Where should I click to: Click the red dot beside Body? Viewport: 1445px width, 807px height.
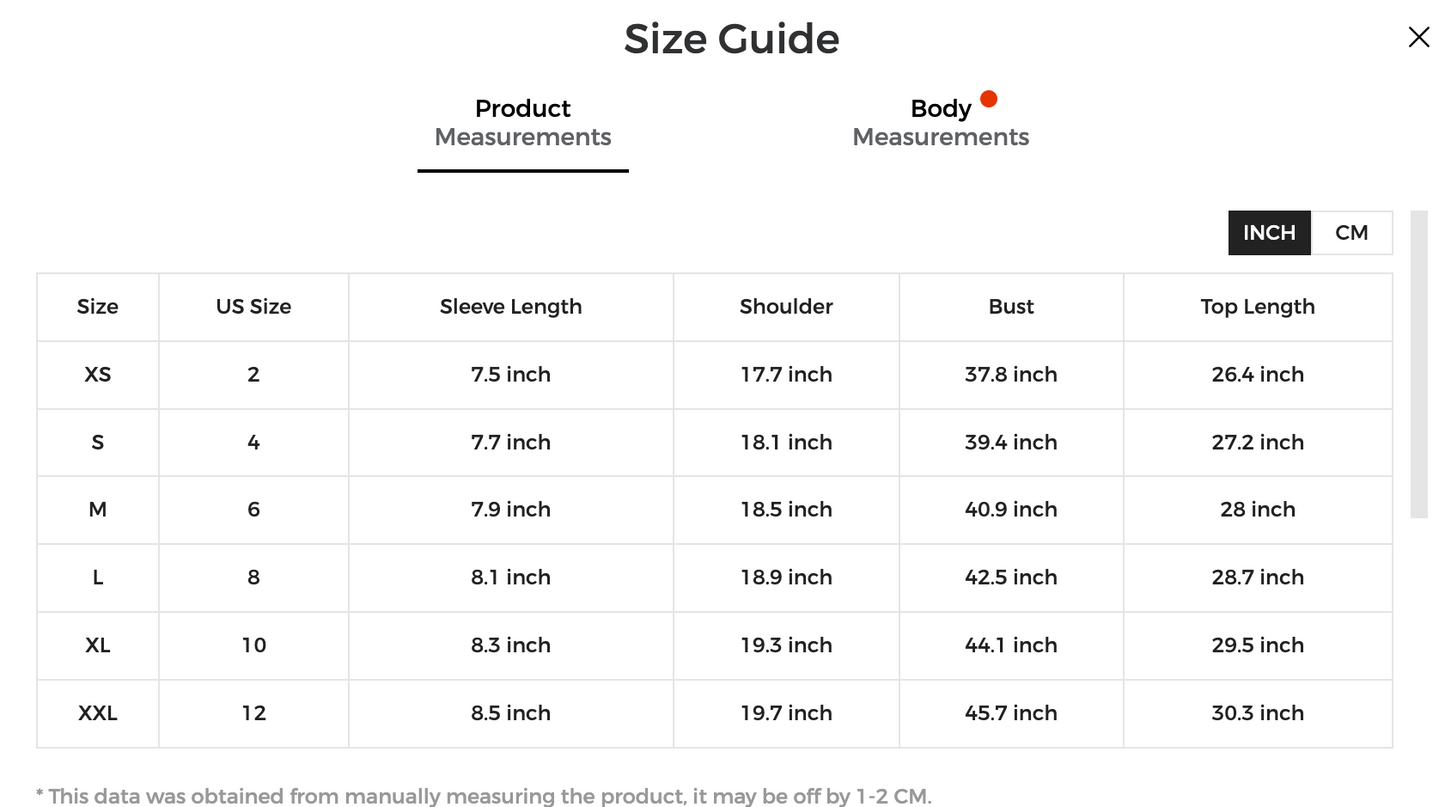click(x=988, y=99)
